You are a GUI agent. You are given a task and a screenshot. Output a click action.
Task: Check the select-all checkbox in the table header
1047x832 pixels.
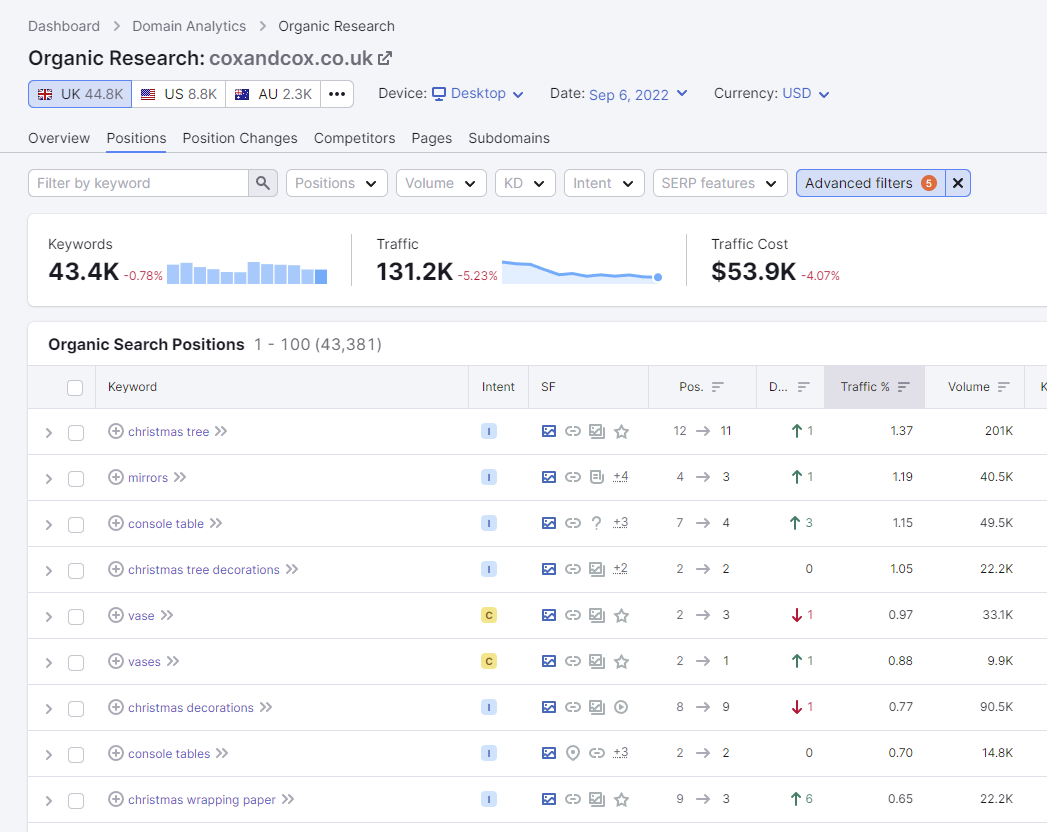(x=76, y=386)
